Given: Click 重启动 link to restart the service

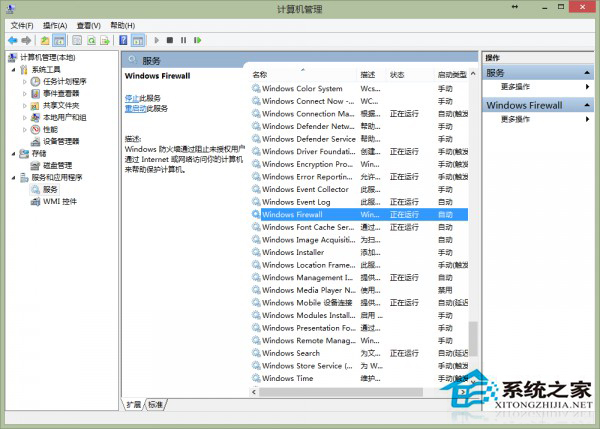Looking at the screenshot, I should [x=135, y=109].
